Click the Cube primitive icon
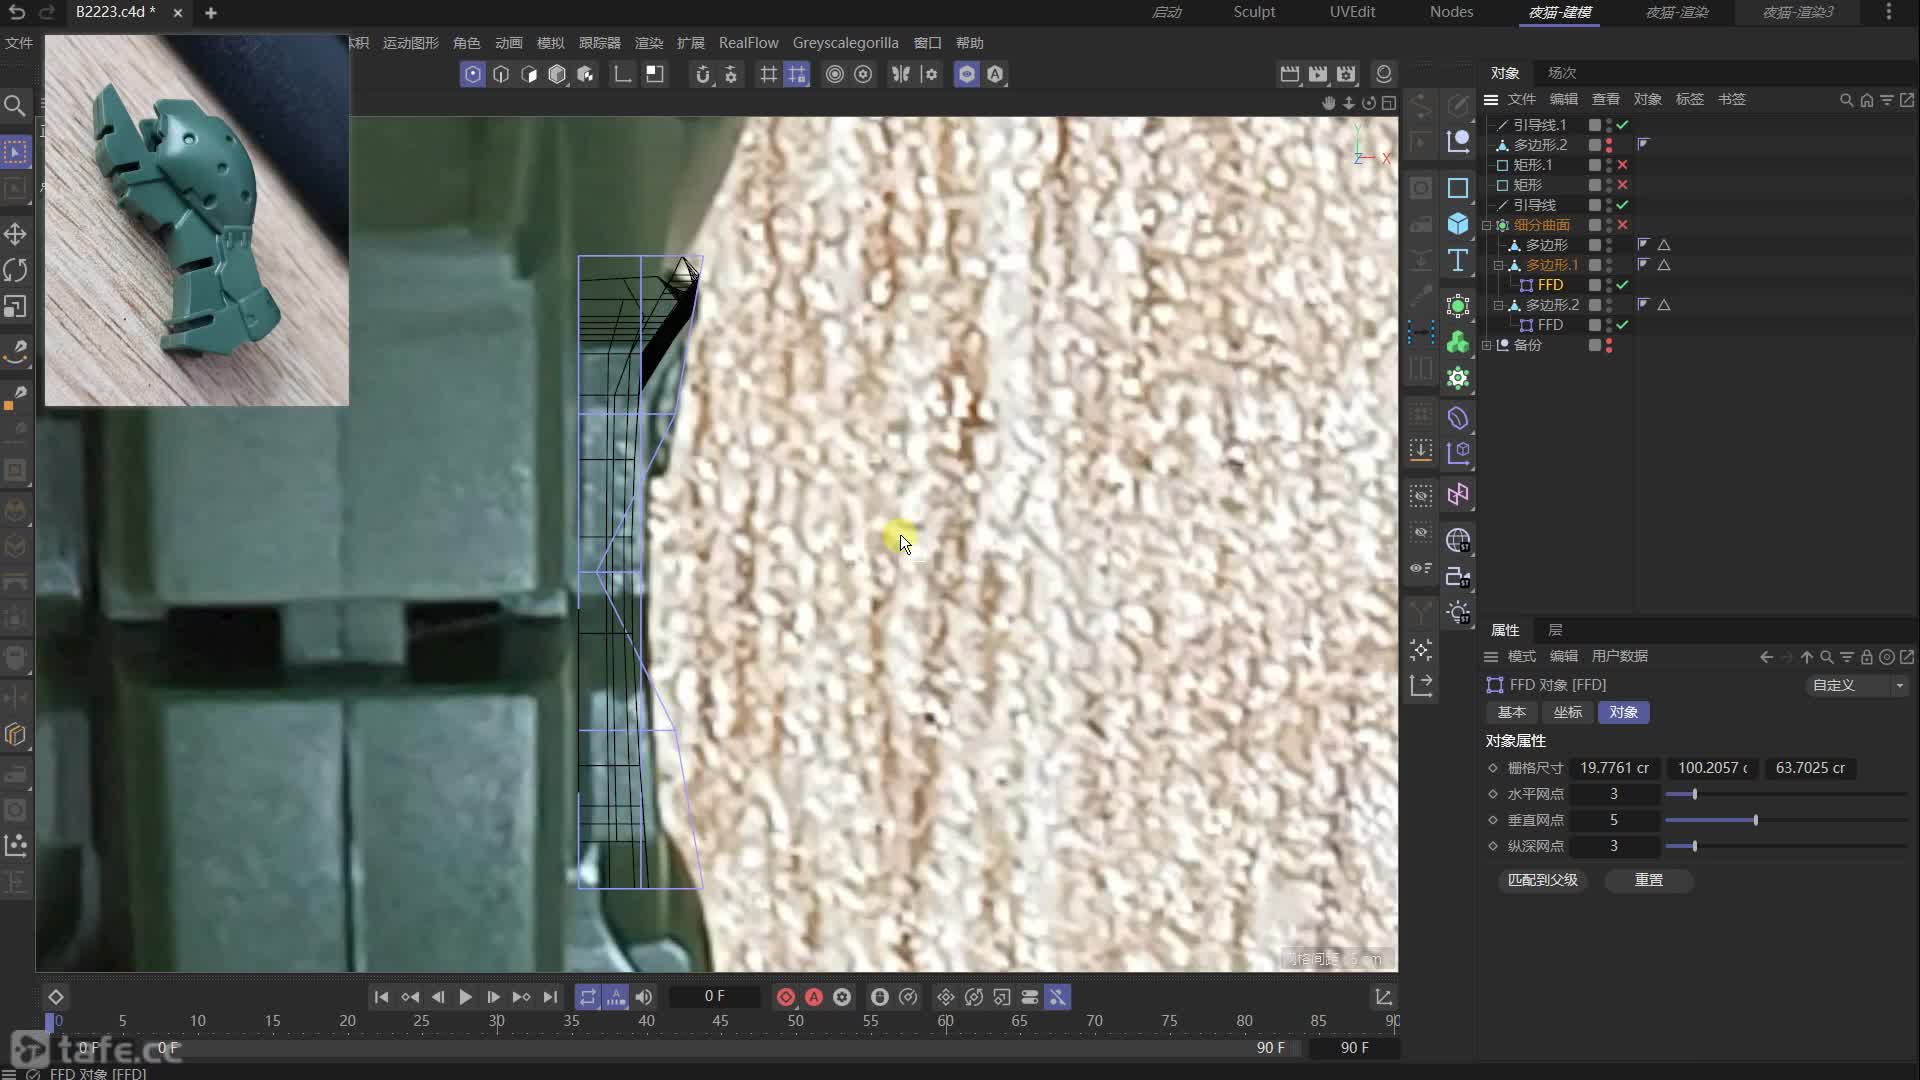 point(1458,224)
